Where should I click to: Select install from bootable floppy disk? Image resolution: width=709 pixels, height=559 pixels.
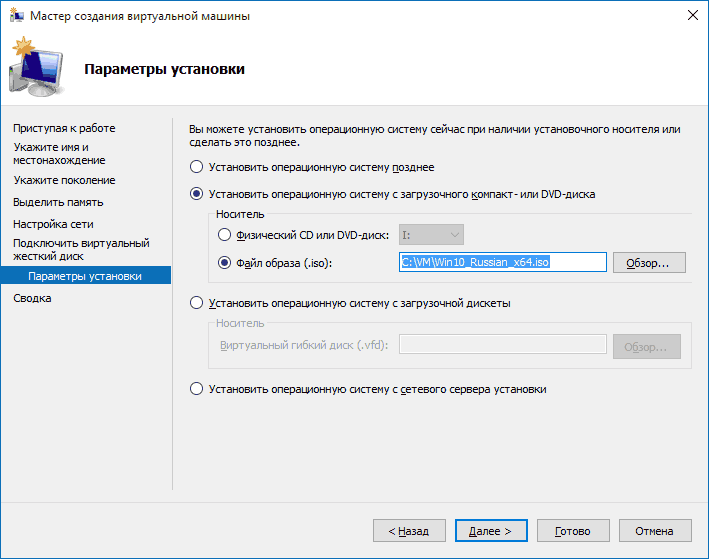coord(197,302)
